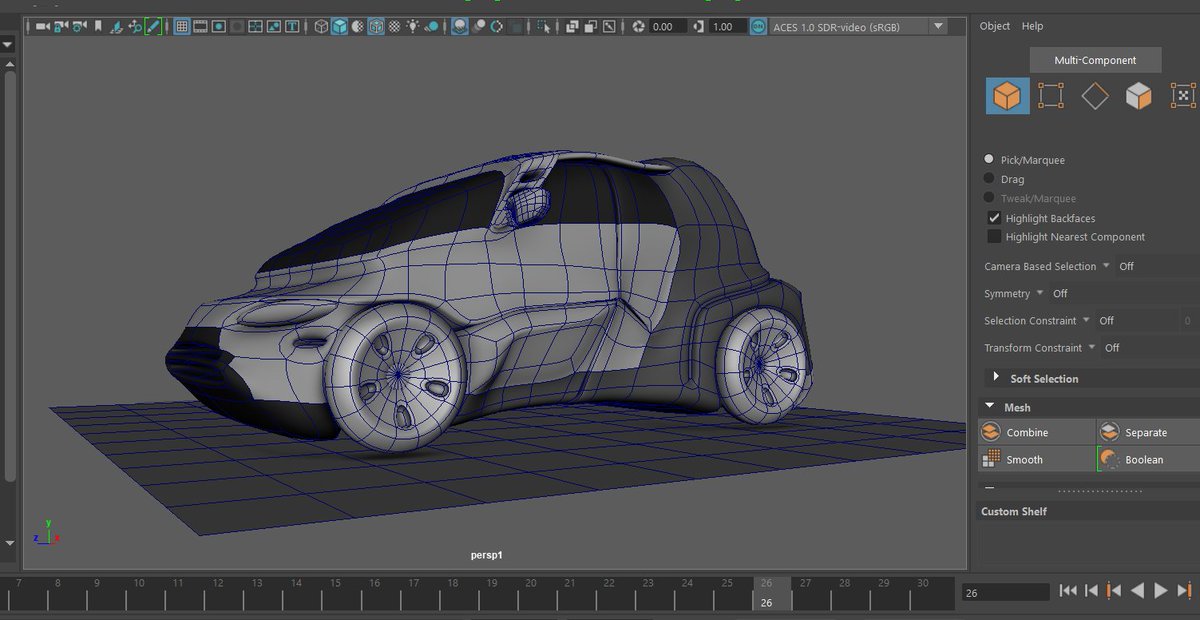Play backwards on the timeline
The height and width of the screenshot is (620, 1200).
pyautogui.click(x=1138, y=591)
